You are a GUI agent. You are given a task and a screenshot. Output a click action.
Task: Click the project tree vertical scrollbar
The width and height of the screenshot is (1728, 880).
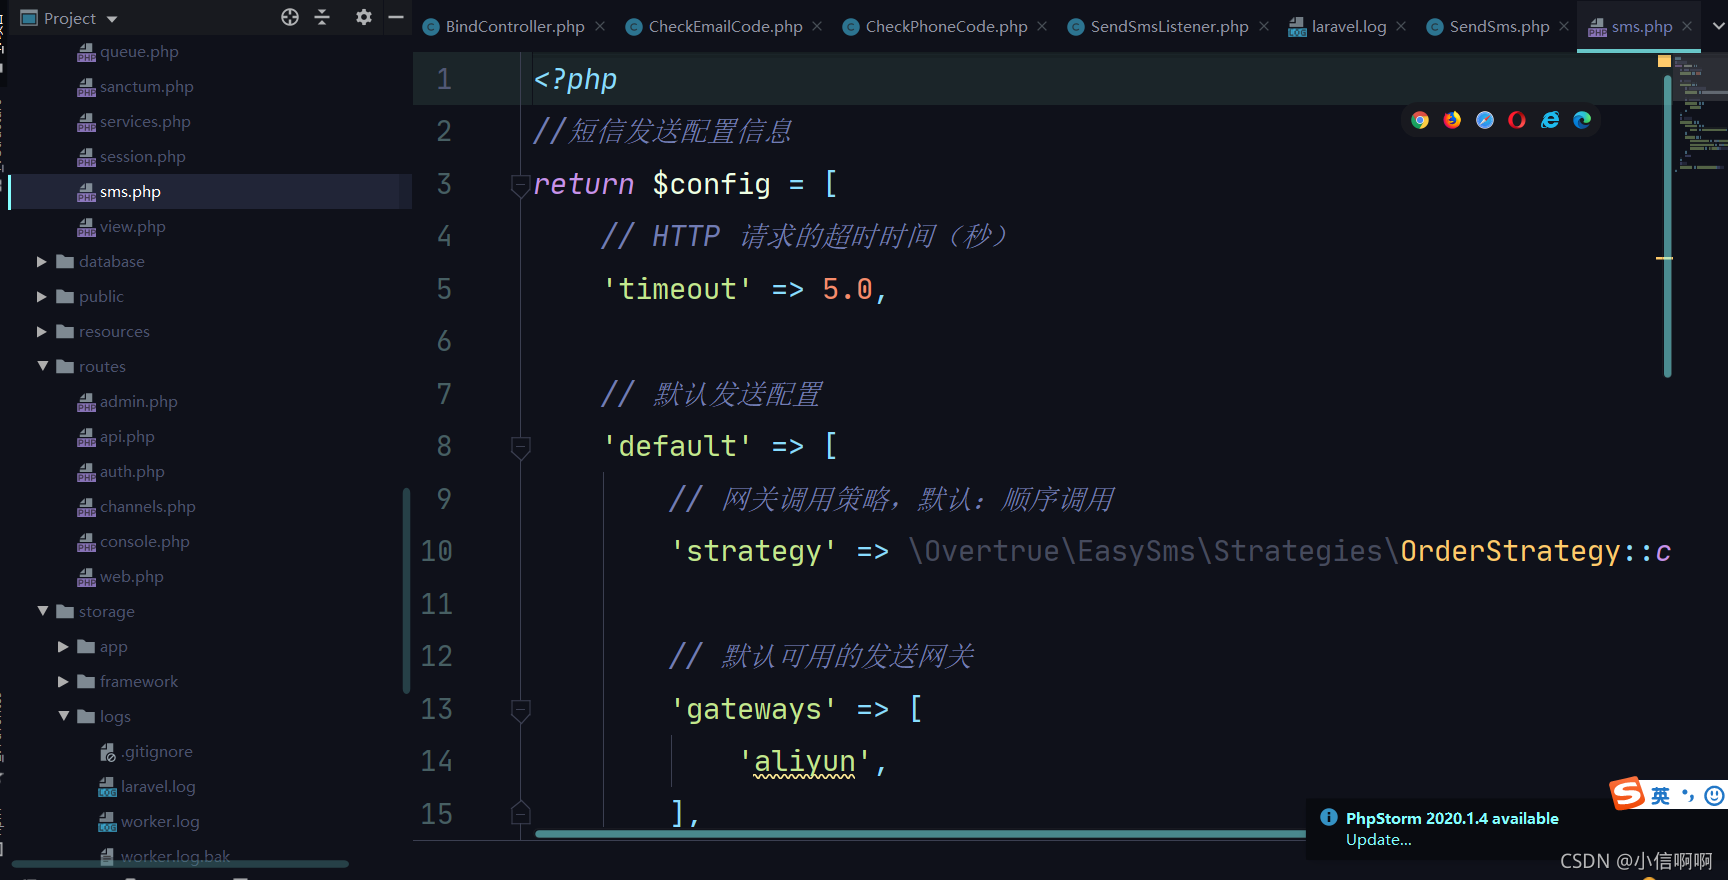[x=406, y=590]
